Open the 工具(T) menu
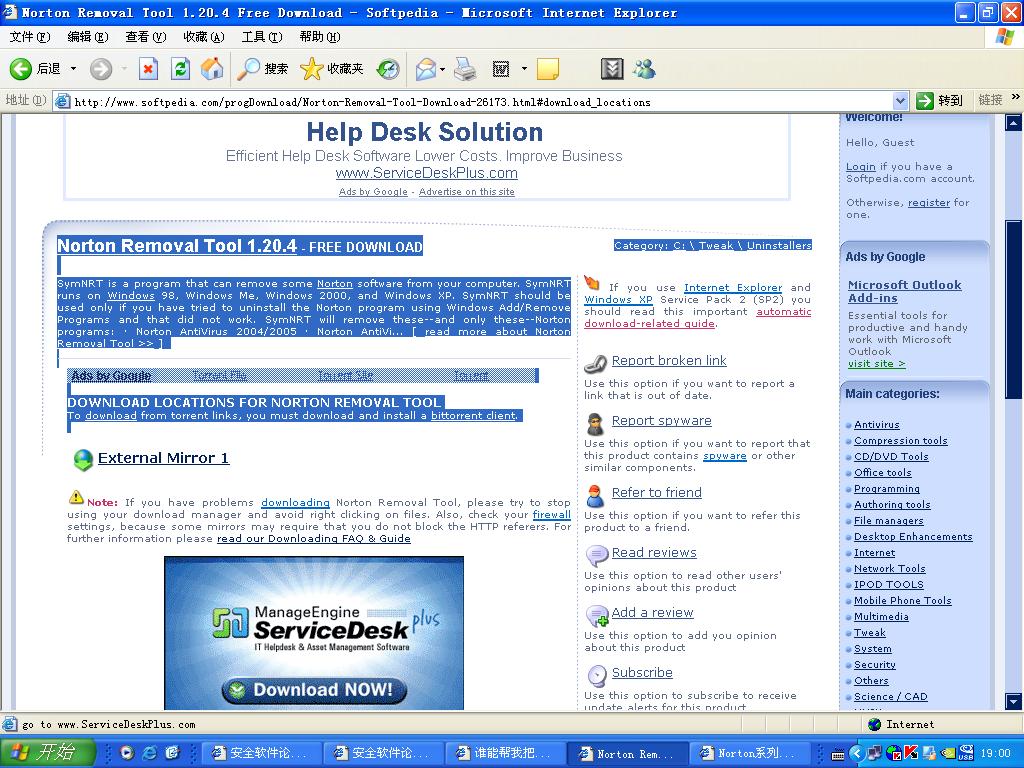Image resolution: width=1024 pixels, height=768 pixels. [x=262, y=37]
